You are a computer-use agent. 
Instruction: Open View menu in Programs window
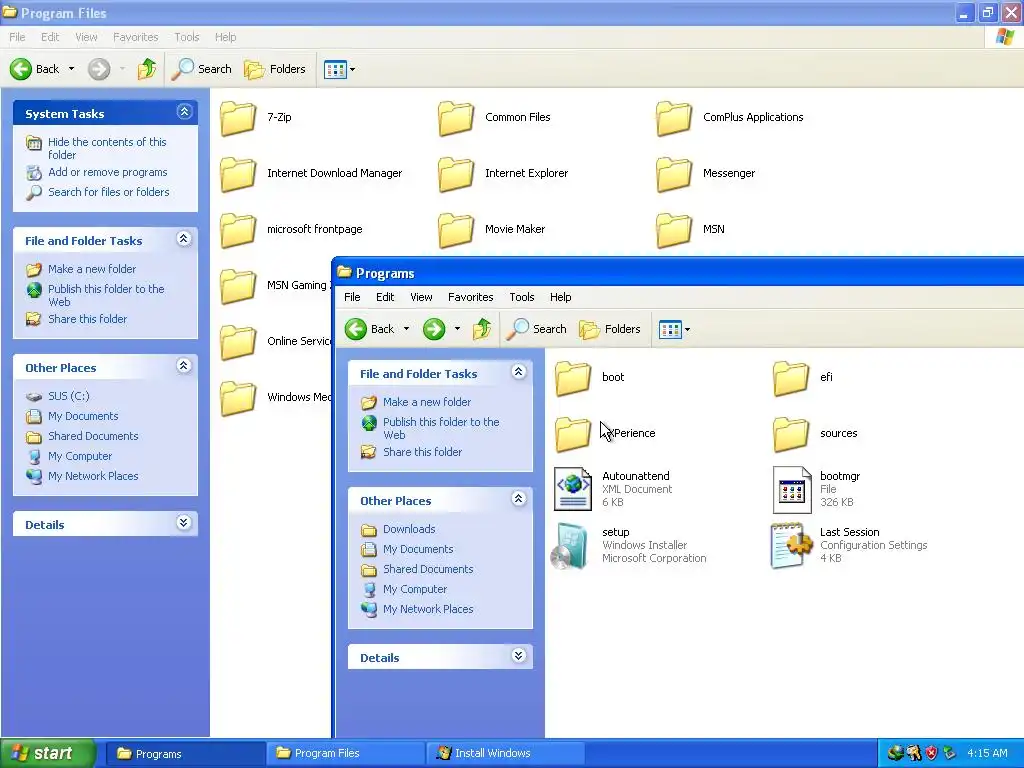(421, 297)
